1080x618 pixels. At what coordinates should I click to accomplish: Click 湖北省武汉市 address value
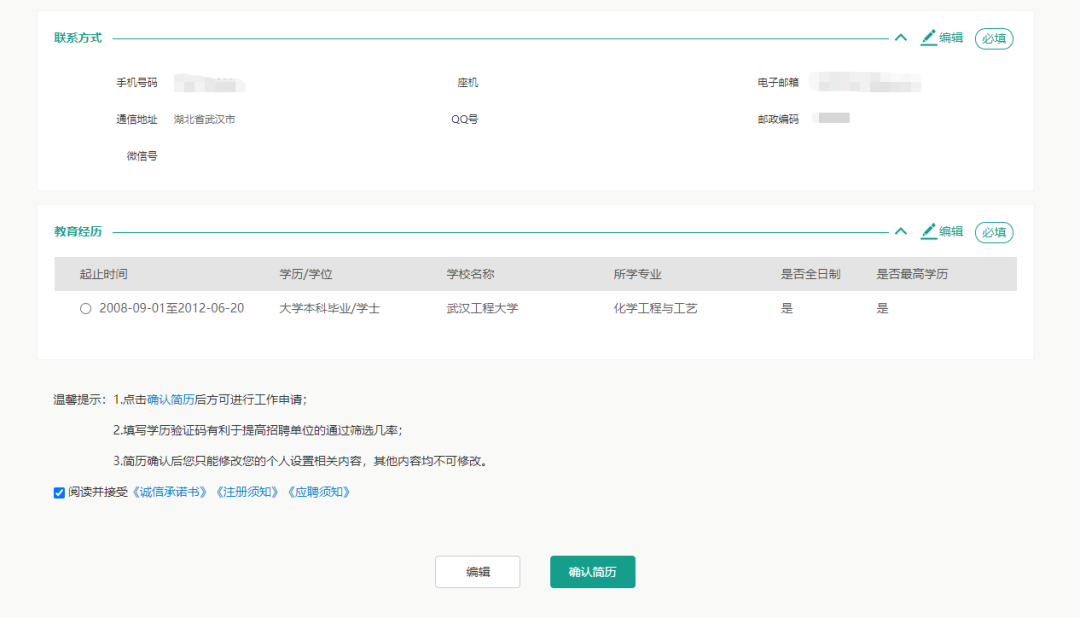point(205,119)
